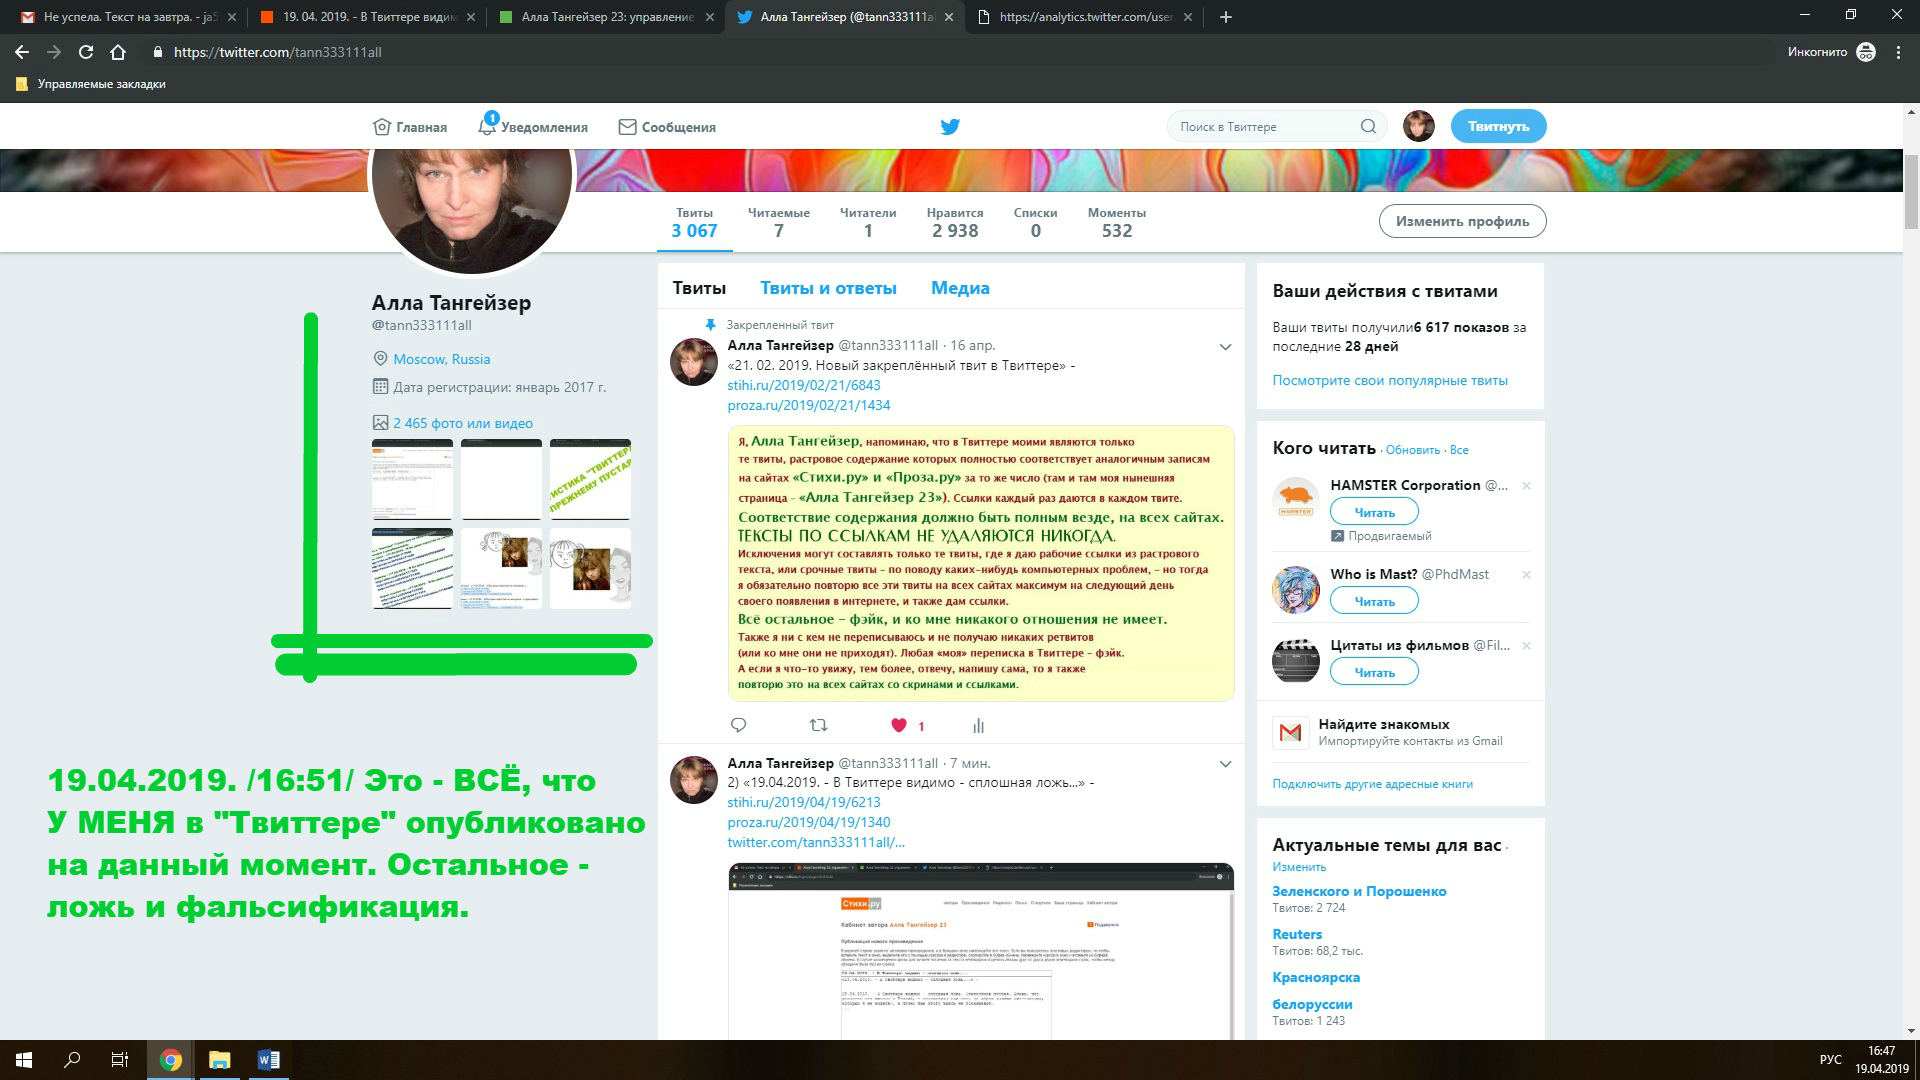Open Reuters trending topic
The height and width of the screenshot is (1080, 1920).
pos(1297,934)
